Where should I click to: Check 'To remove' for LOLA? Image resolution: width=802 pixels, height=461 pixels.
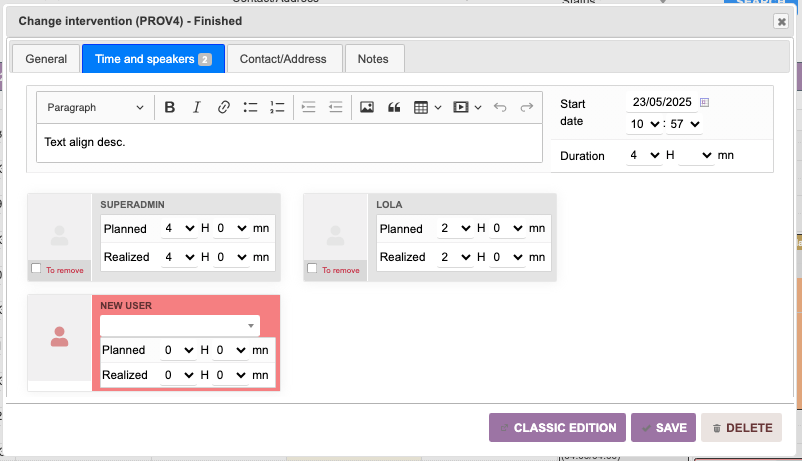tap(313, 268)
